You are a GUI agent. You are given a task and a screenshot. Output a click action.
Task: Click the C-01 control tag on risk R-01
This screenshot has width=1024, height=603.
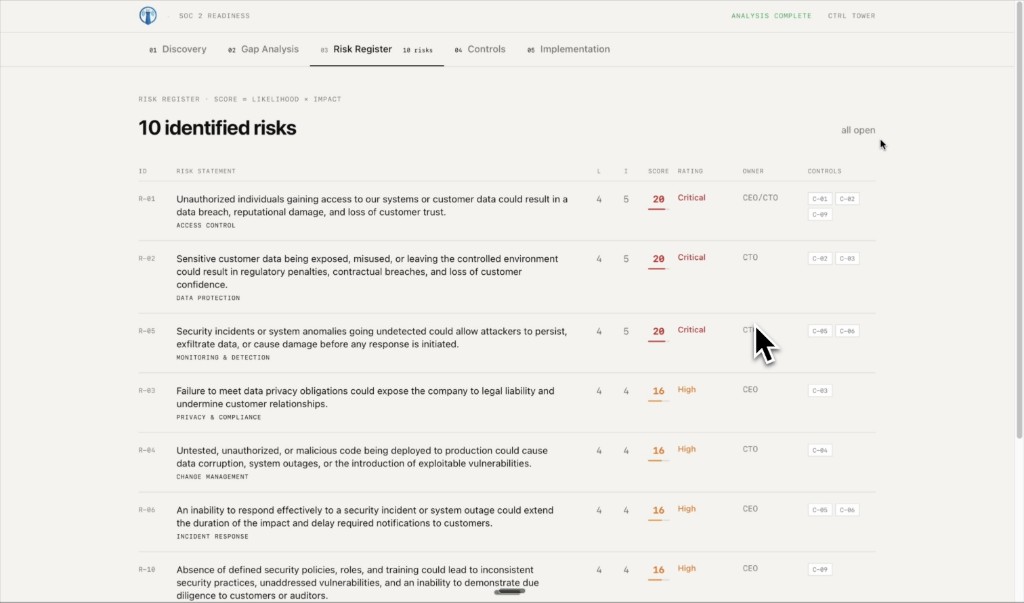pos(820,199)
